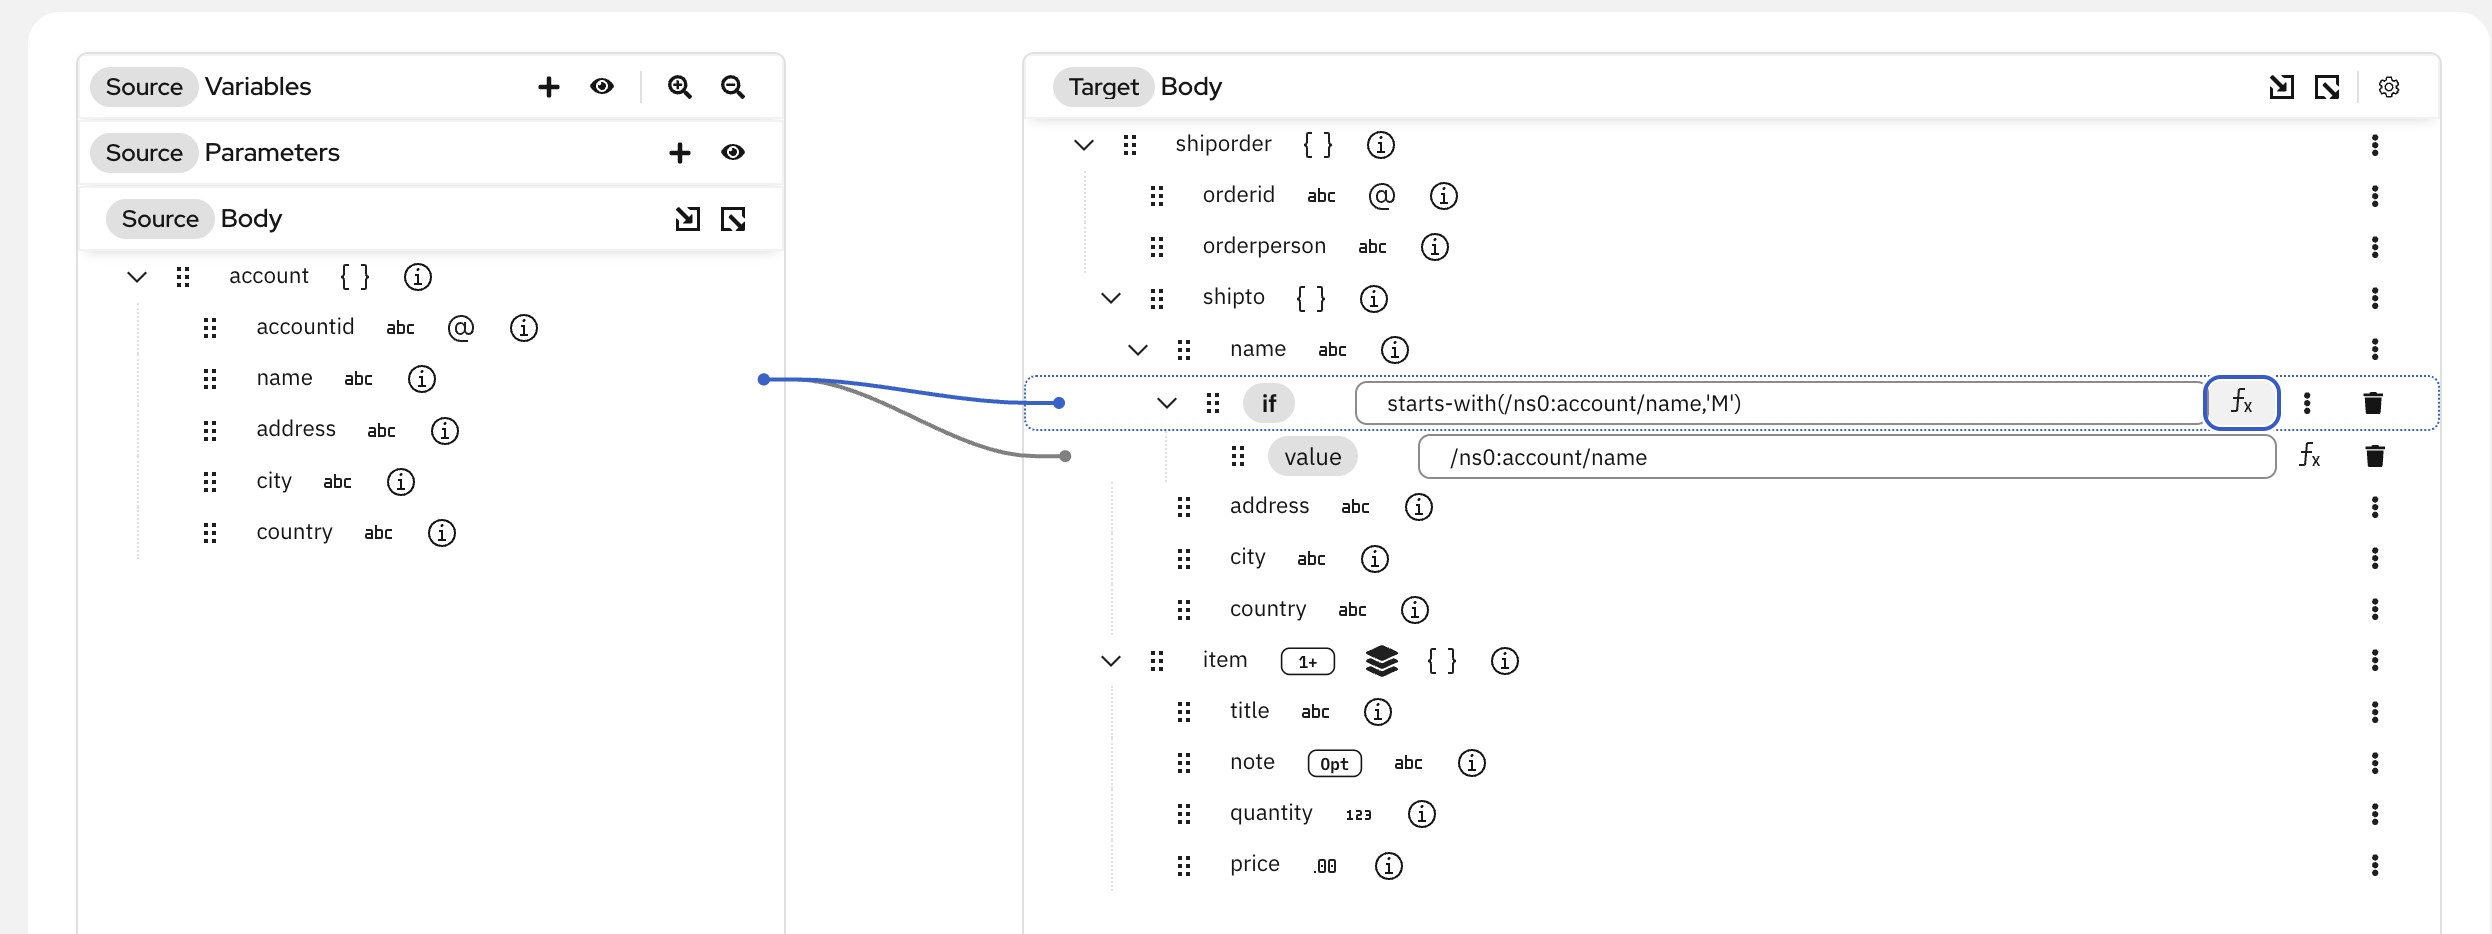Image resolution: width=2492 pixels, height=934 pixels.
Task: Collapse the target item node
Action: click(1111, 661)
